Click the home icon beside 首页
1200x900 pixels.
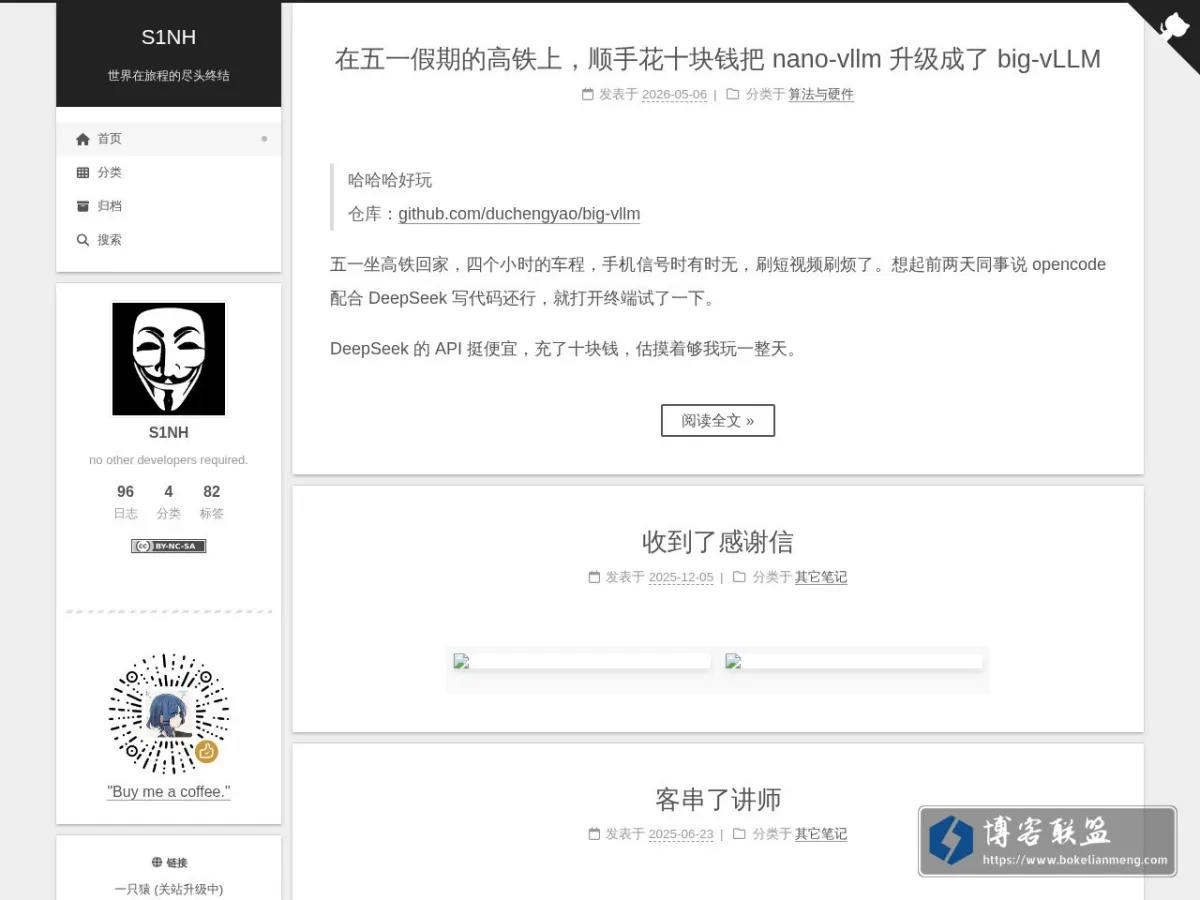click(x=83, y=139)
